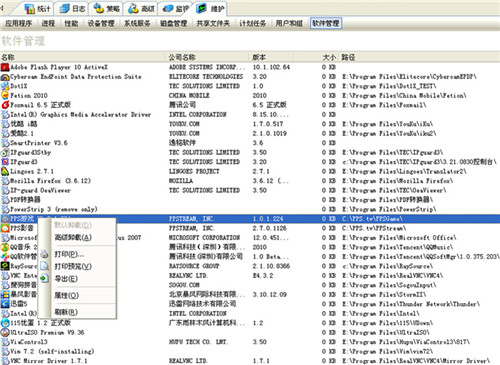The image size is (500, 365).
Task: Click the IP-guard OeaViewer icon
Action: point(5,190)
